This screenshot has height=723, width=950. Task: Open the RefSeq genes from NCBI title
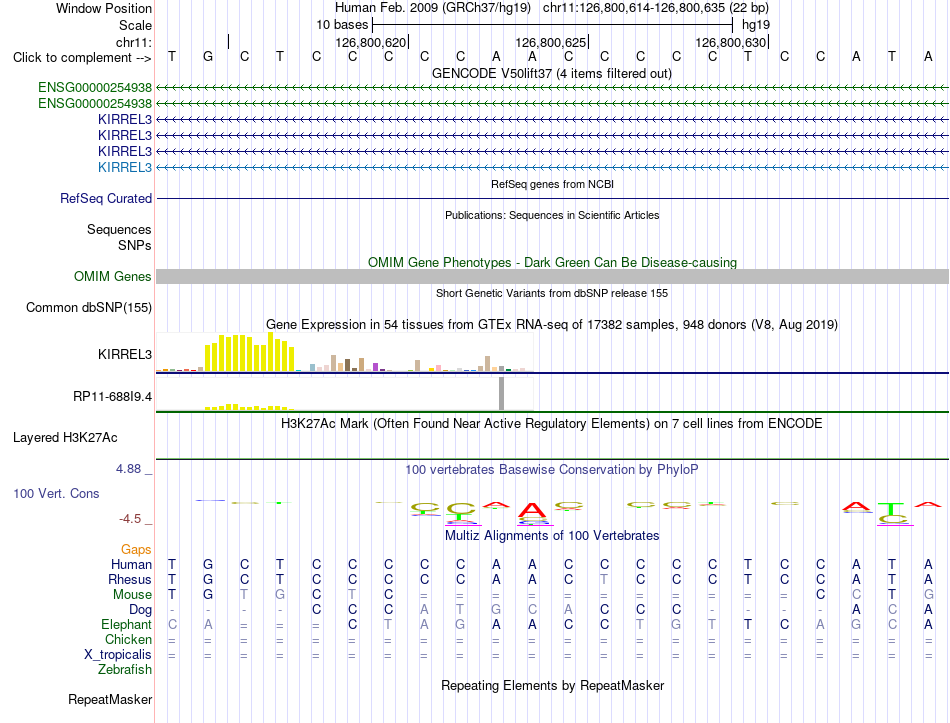[x=552, y=184]
